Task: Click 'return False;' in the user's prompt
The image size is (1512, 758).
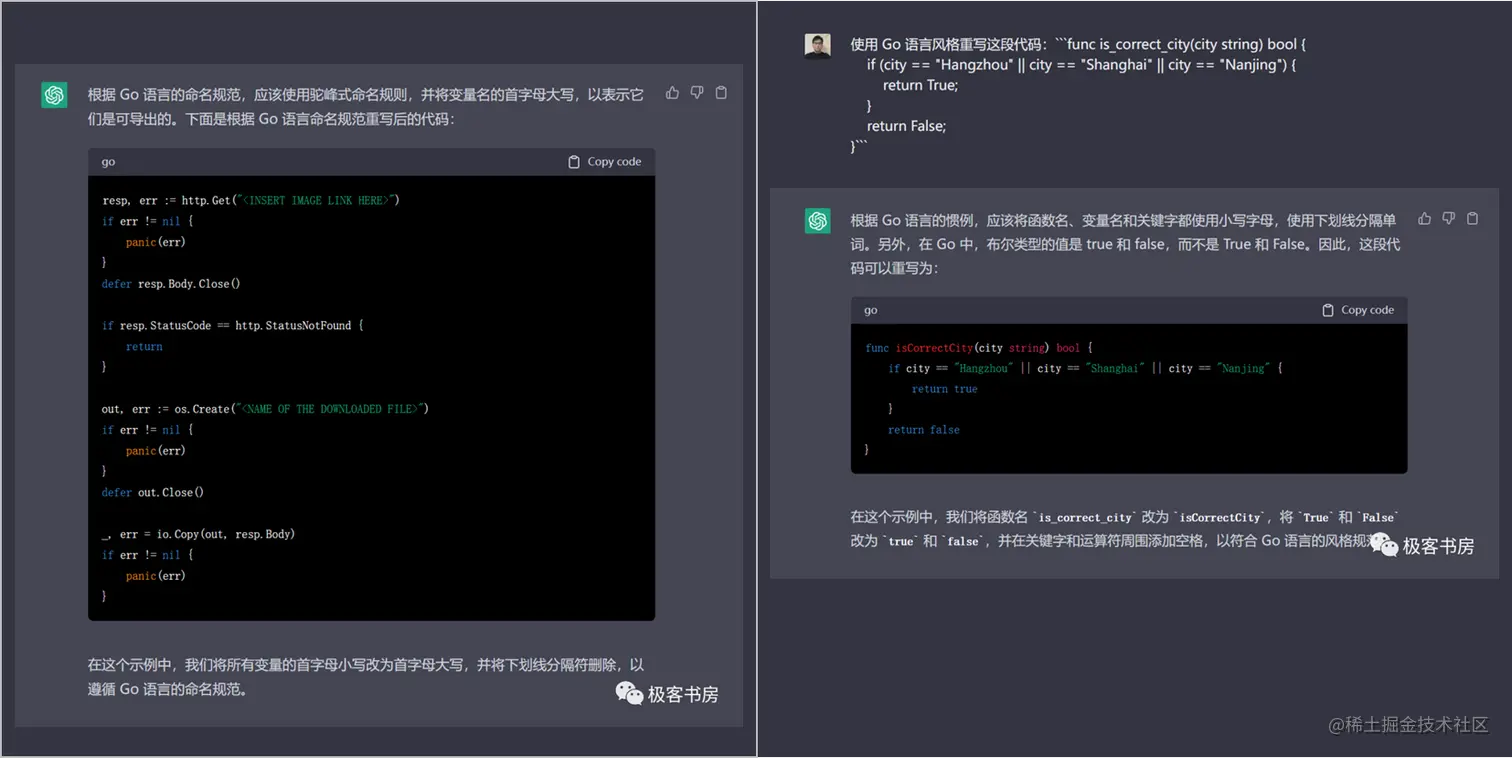Action: [906, 126]
